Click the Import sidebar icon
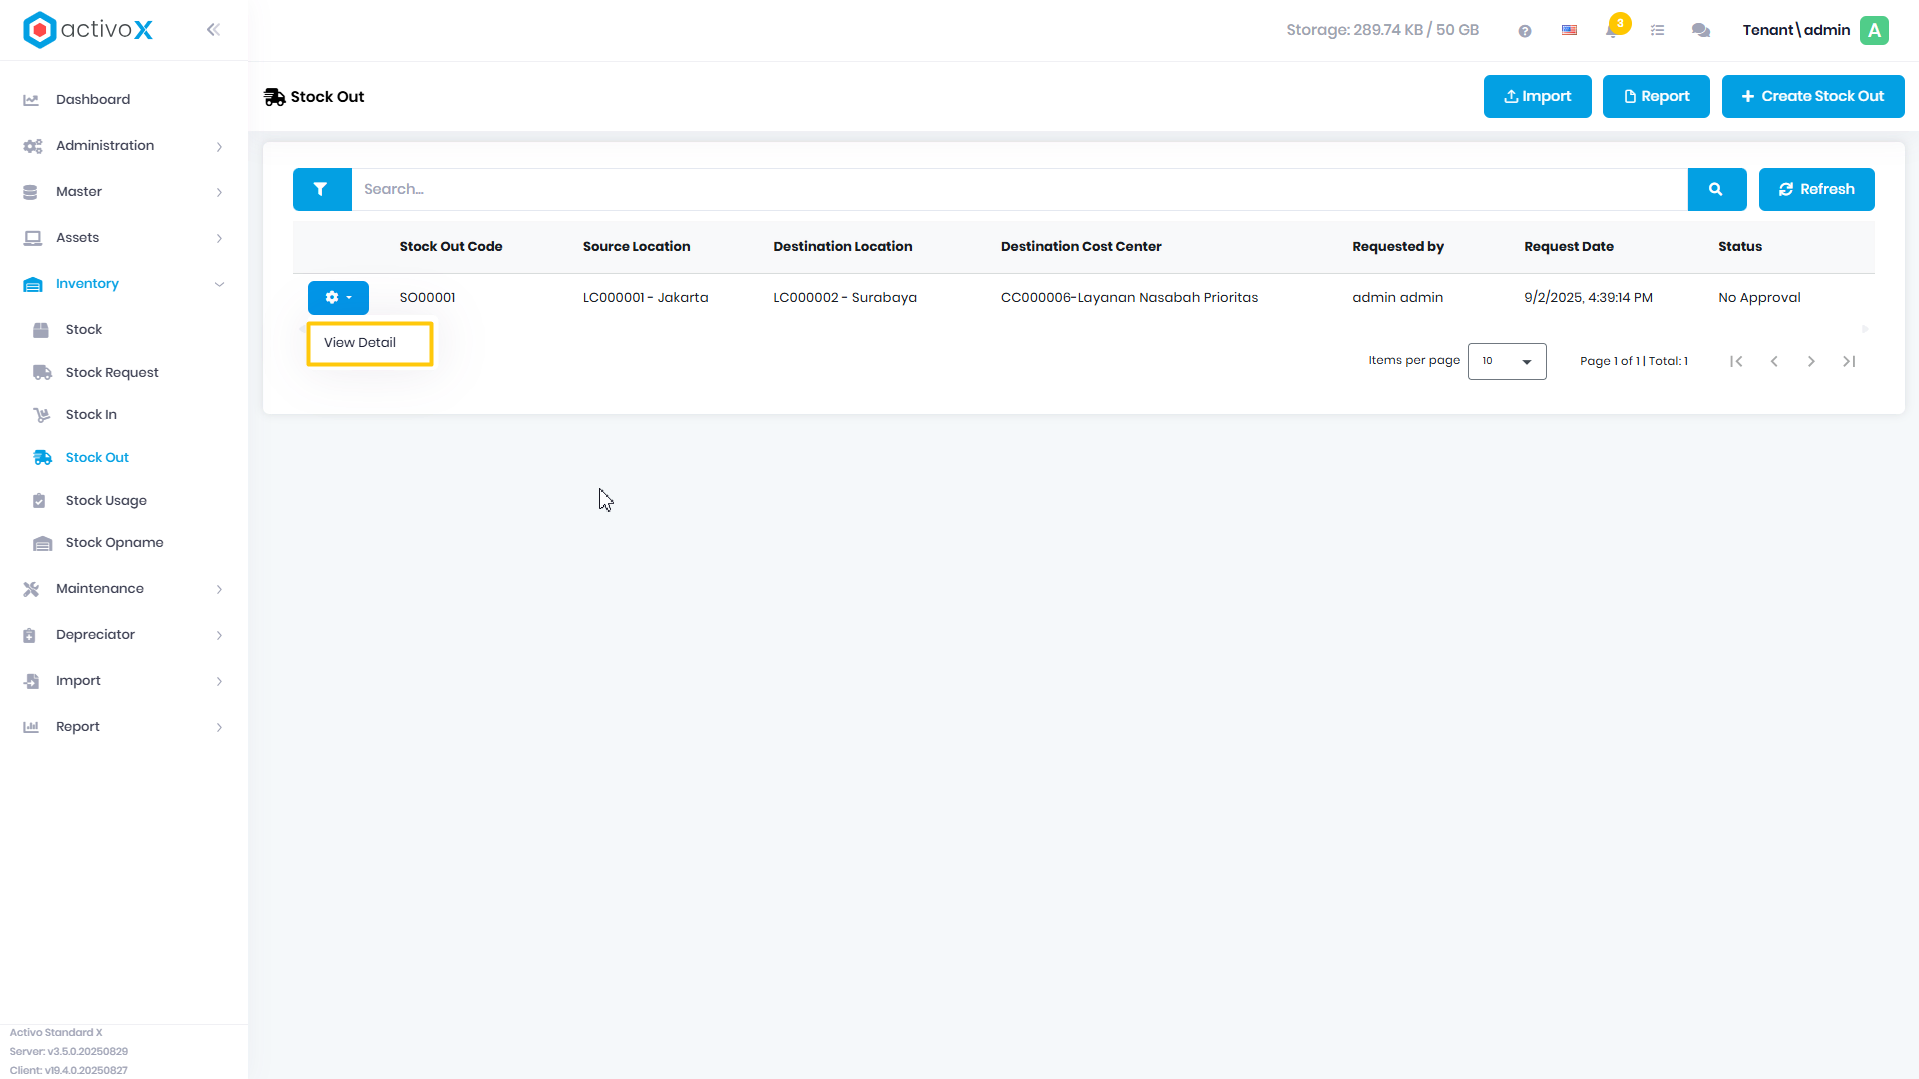This screenshot has height=1079, width=1919. click(31, 681)
